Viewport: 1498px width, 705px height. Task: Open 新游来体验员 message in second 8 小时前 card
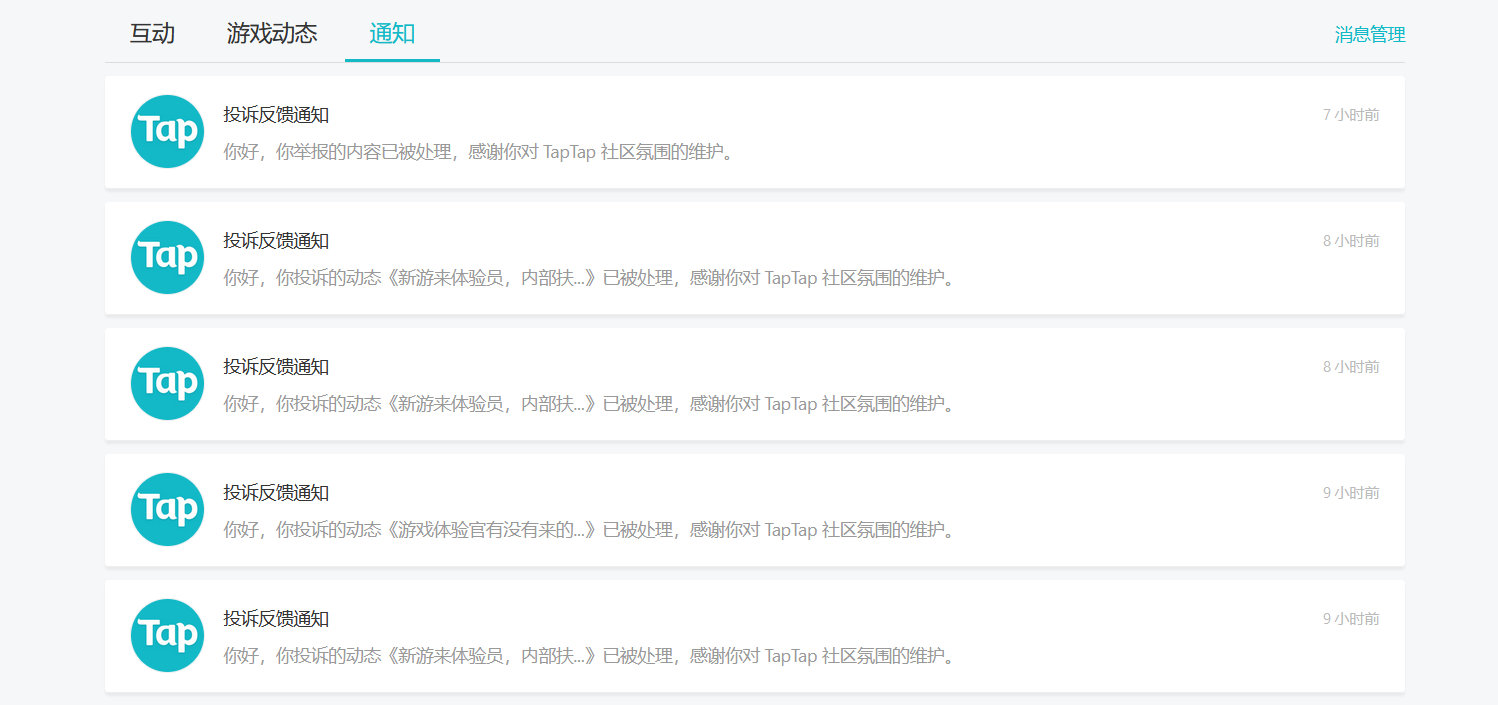[x=589, y=404]
